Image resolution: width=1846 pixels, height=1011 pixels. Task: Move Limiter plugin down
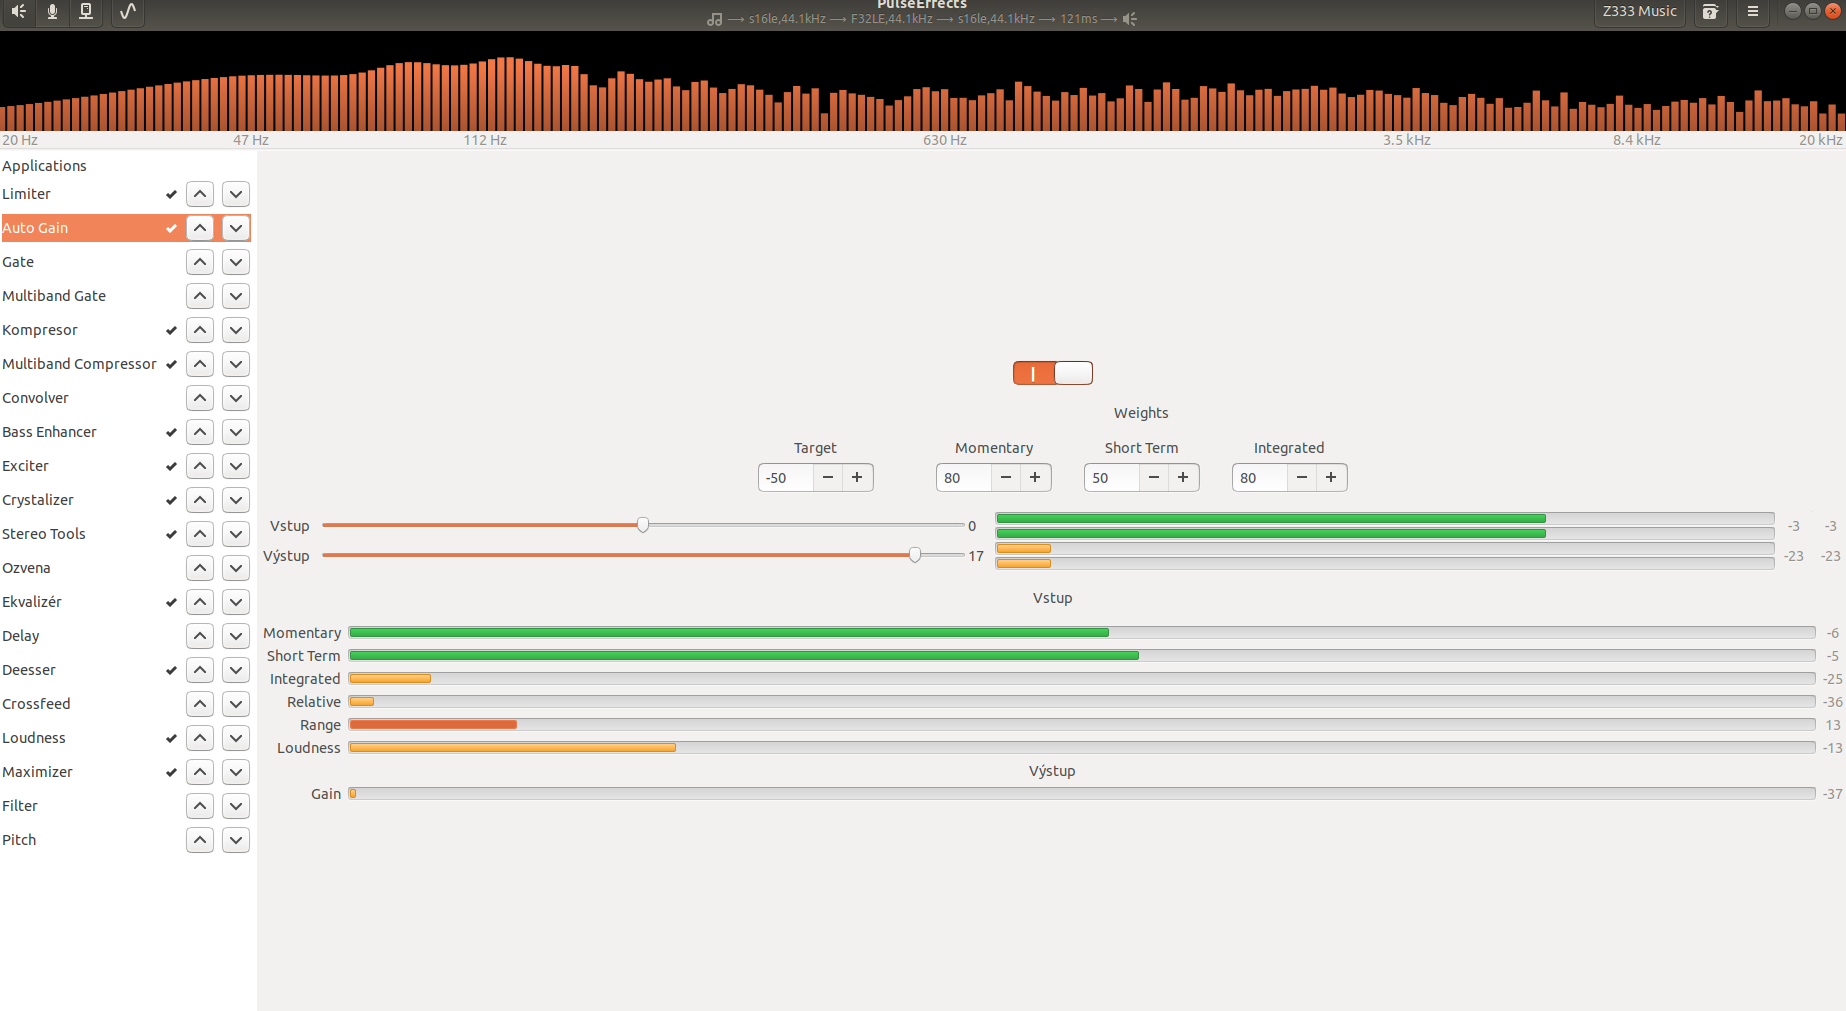(x=236, y=194)
